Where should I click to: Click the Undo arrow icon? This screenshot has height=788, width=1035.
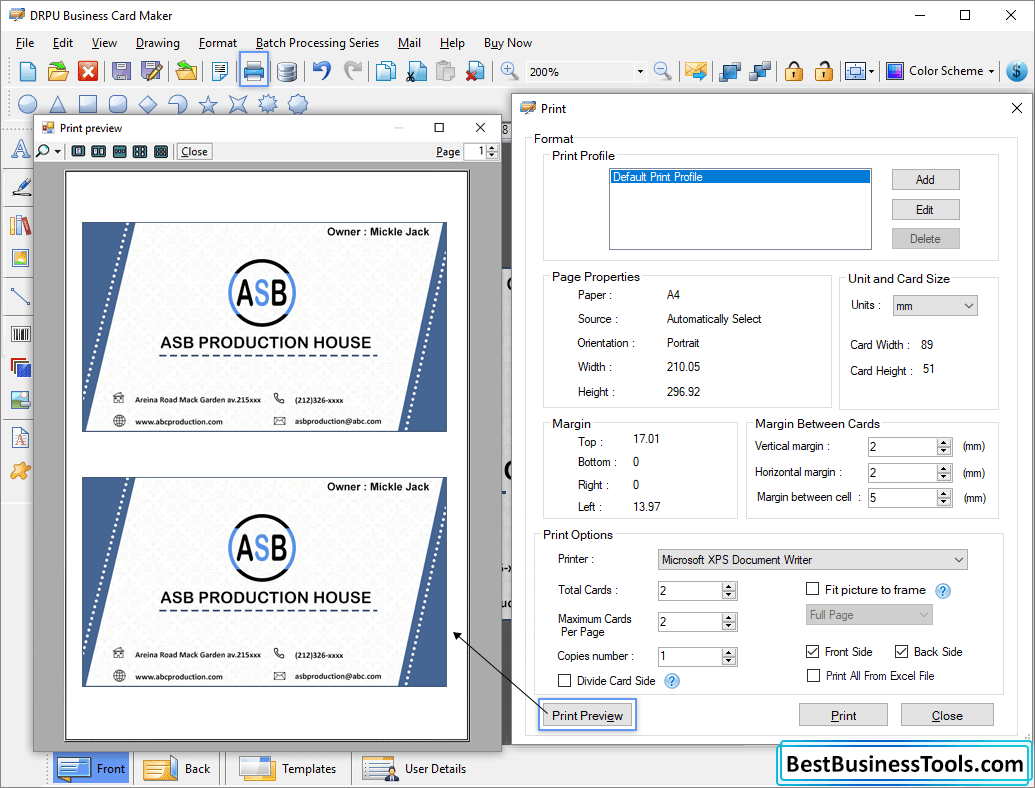pos(321,71)
